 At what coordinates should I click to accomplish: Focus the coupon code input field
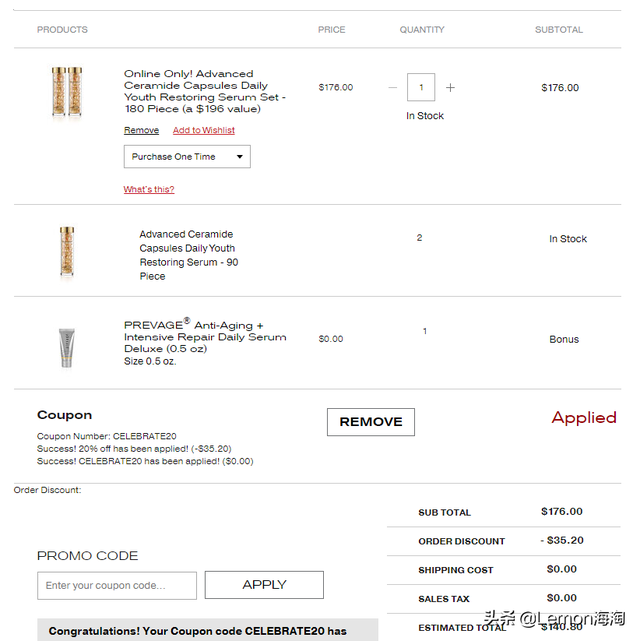tap(117, 585)
